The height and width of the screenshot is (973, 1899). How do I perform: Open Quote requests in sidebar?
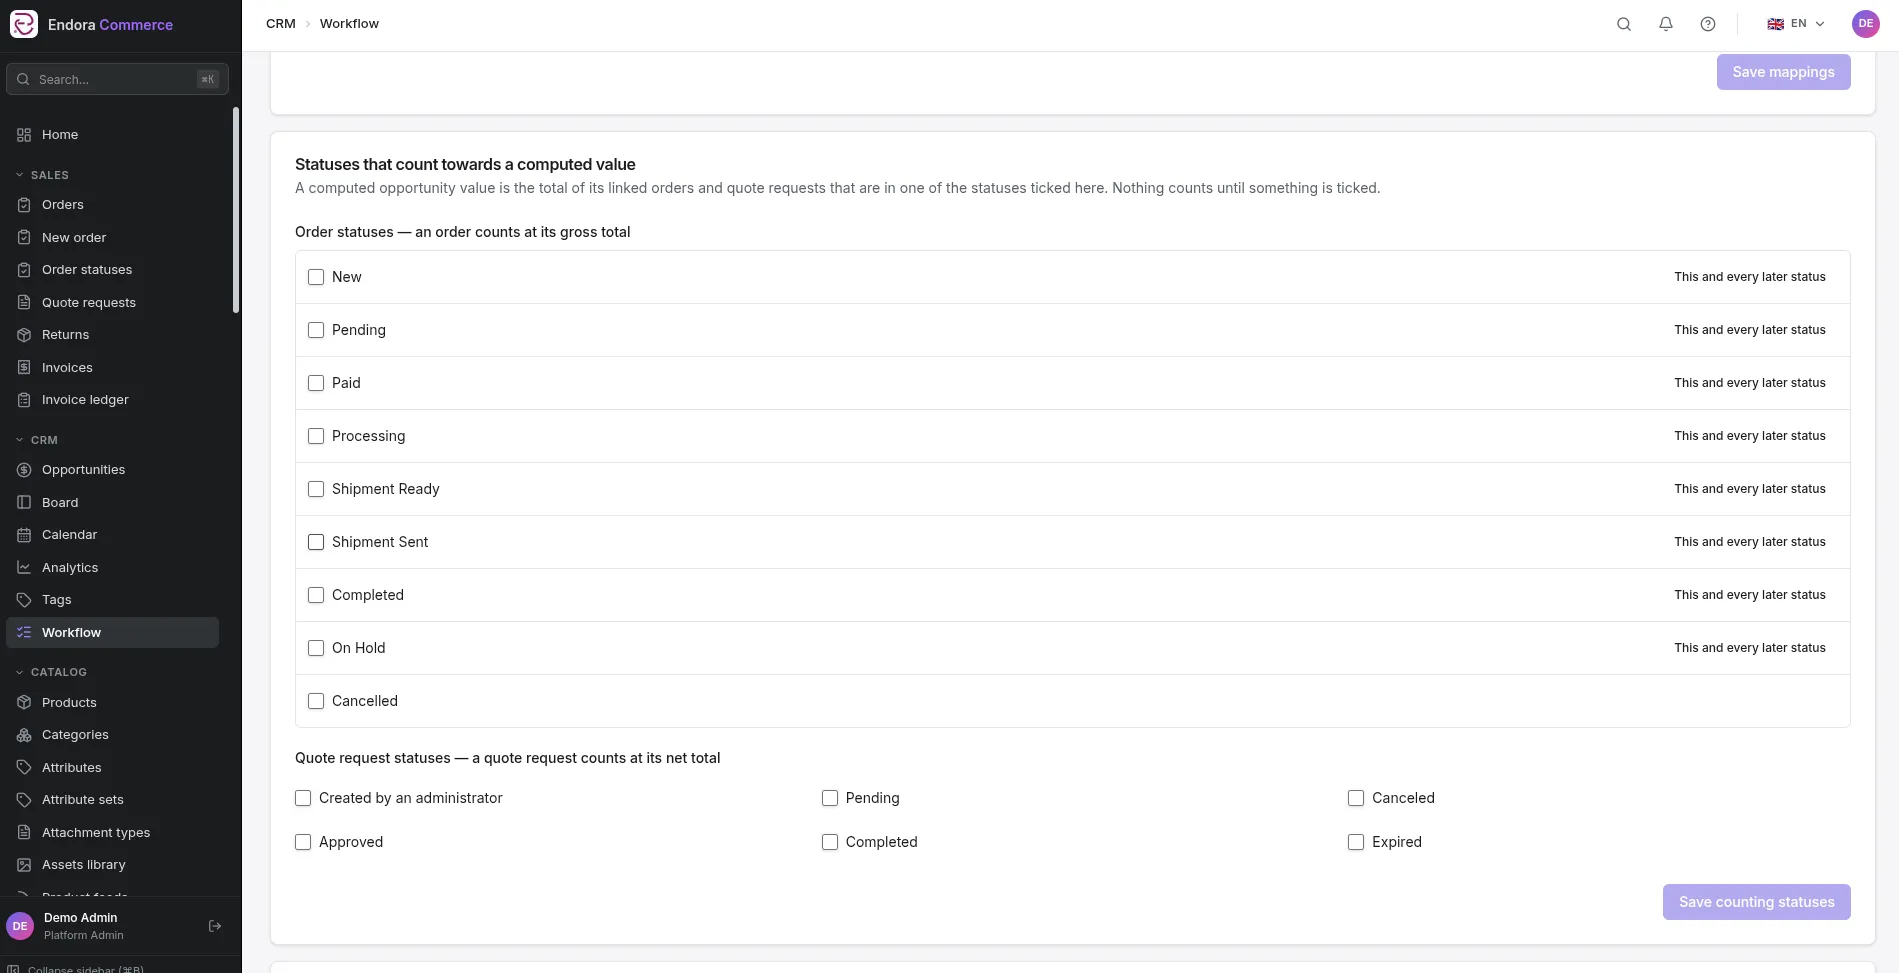pos(112,303)
